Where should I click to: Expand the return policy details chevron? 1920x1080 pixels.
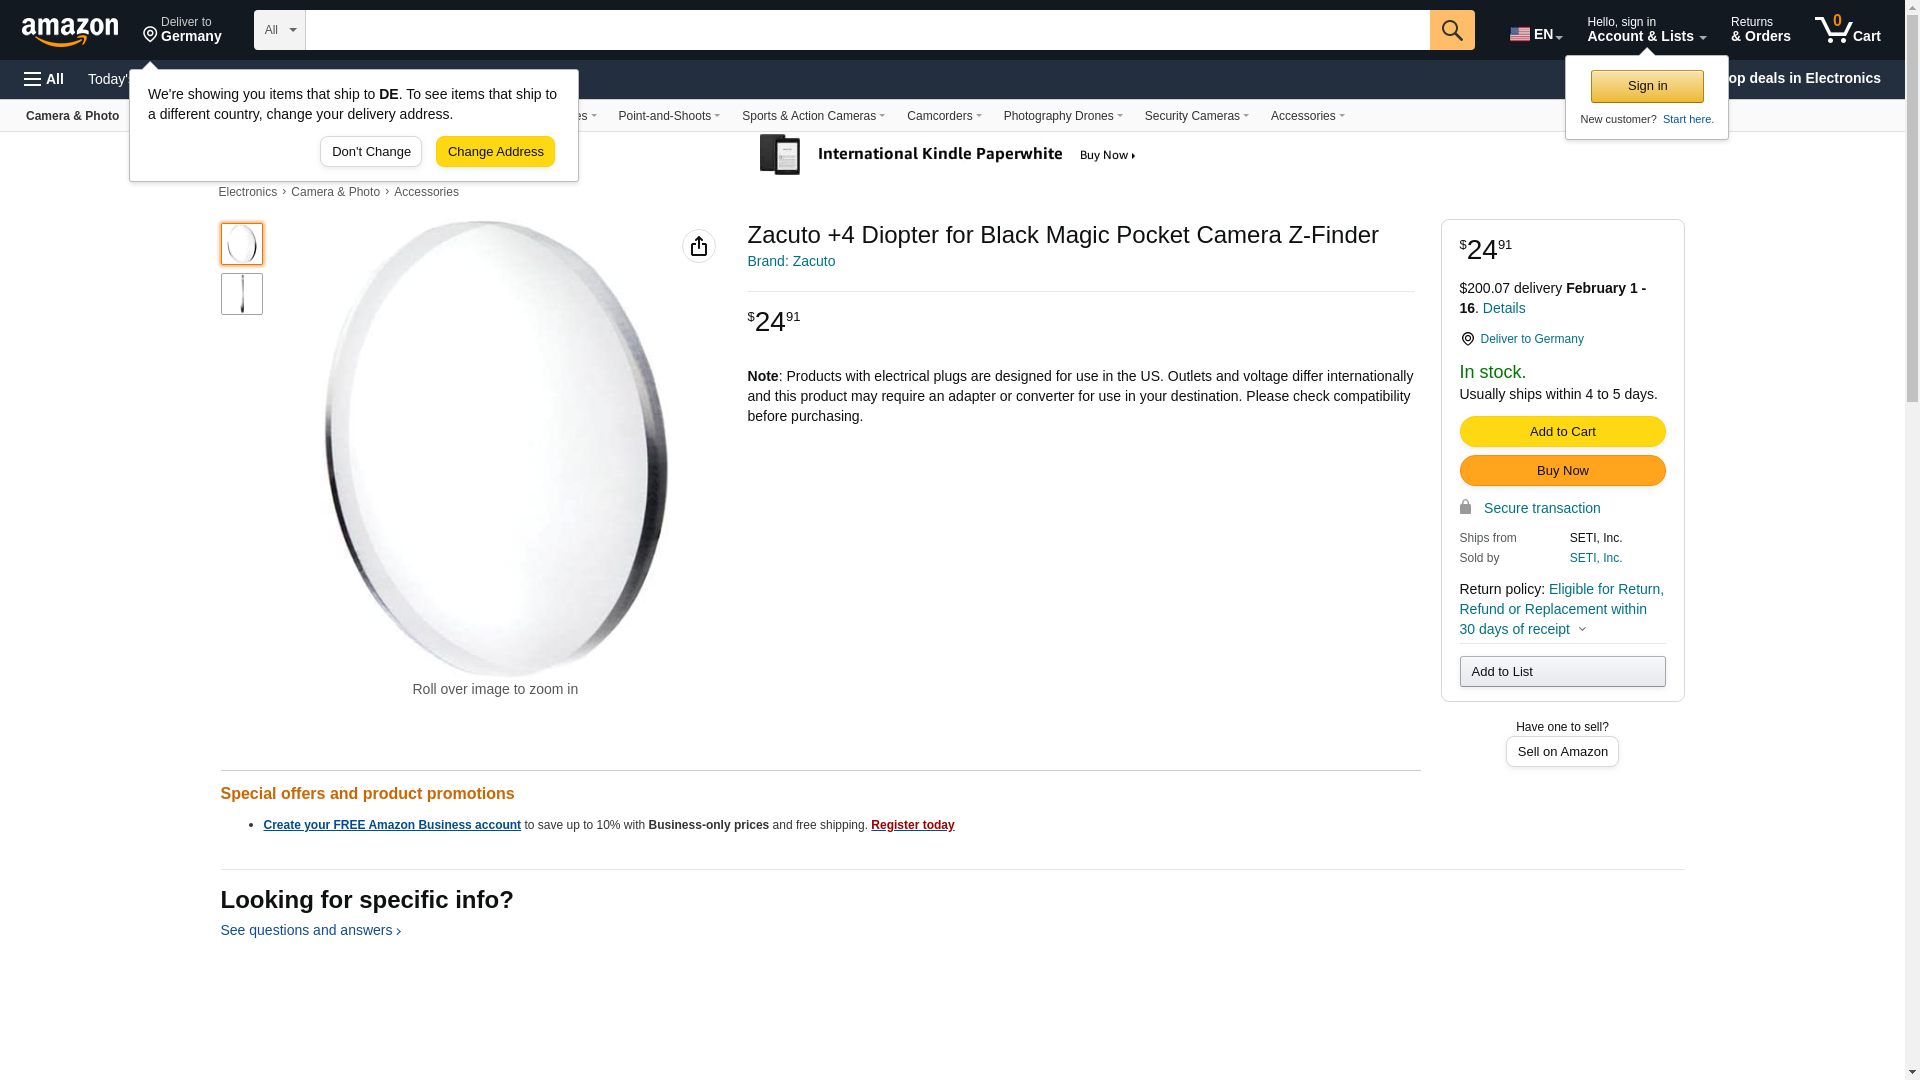pyautogui.click(x=1582, y=629)
